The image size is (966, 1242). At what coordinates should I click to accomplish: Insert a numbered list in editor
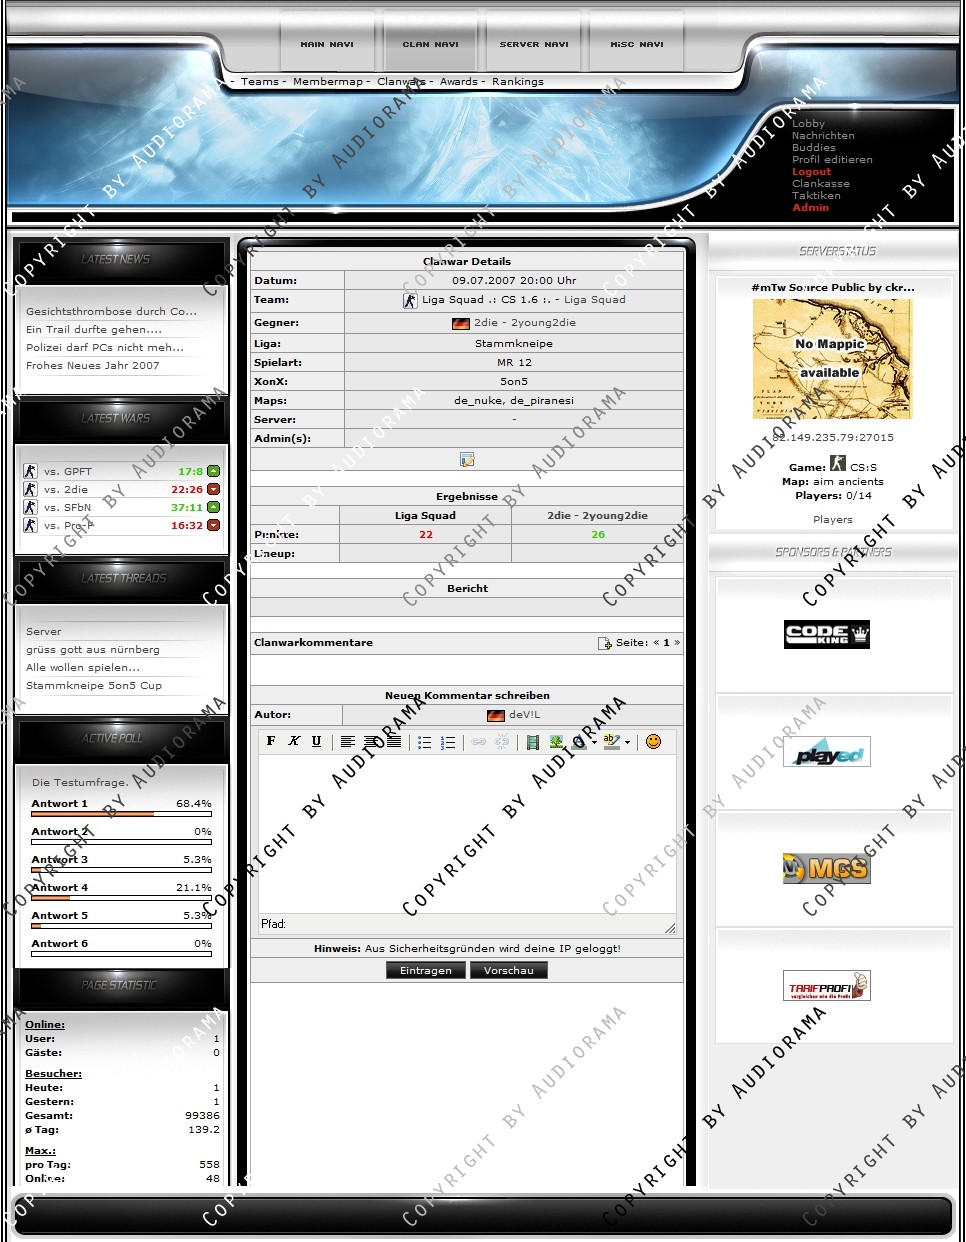pos(448,742)
